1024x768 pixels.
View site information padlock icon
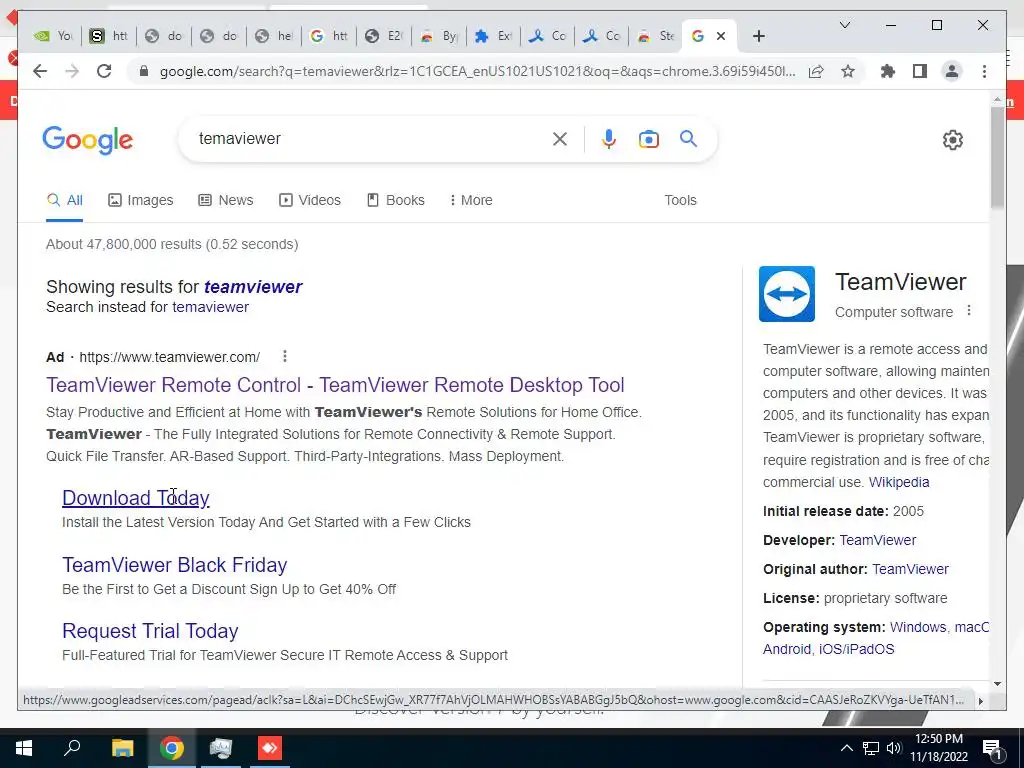[x=144, y=71]
